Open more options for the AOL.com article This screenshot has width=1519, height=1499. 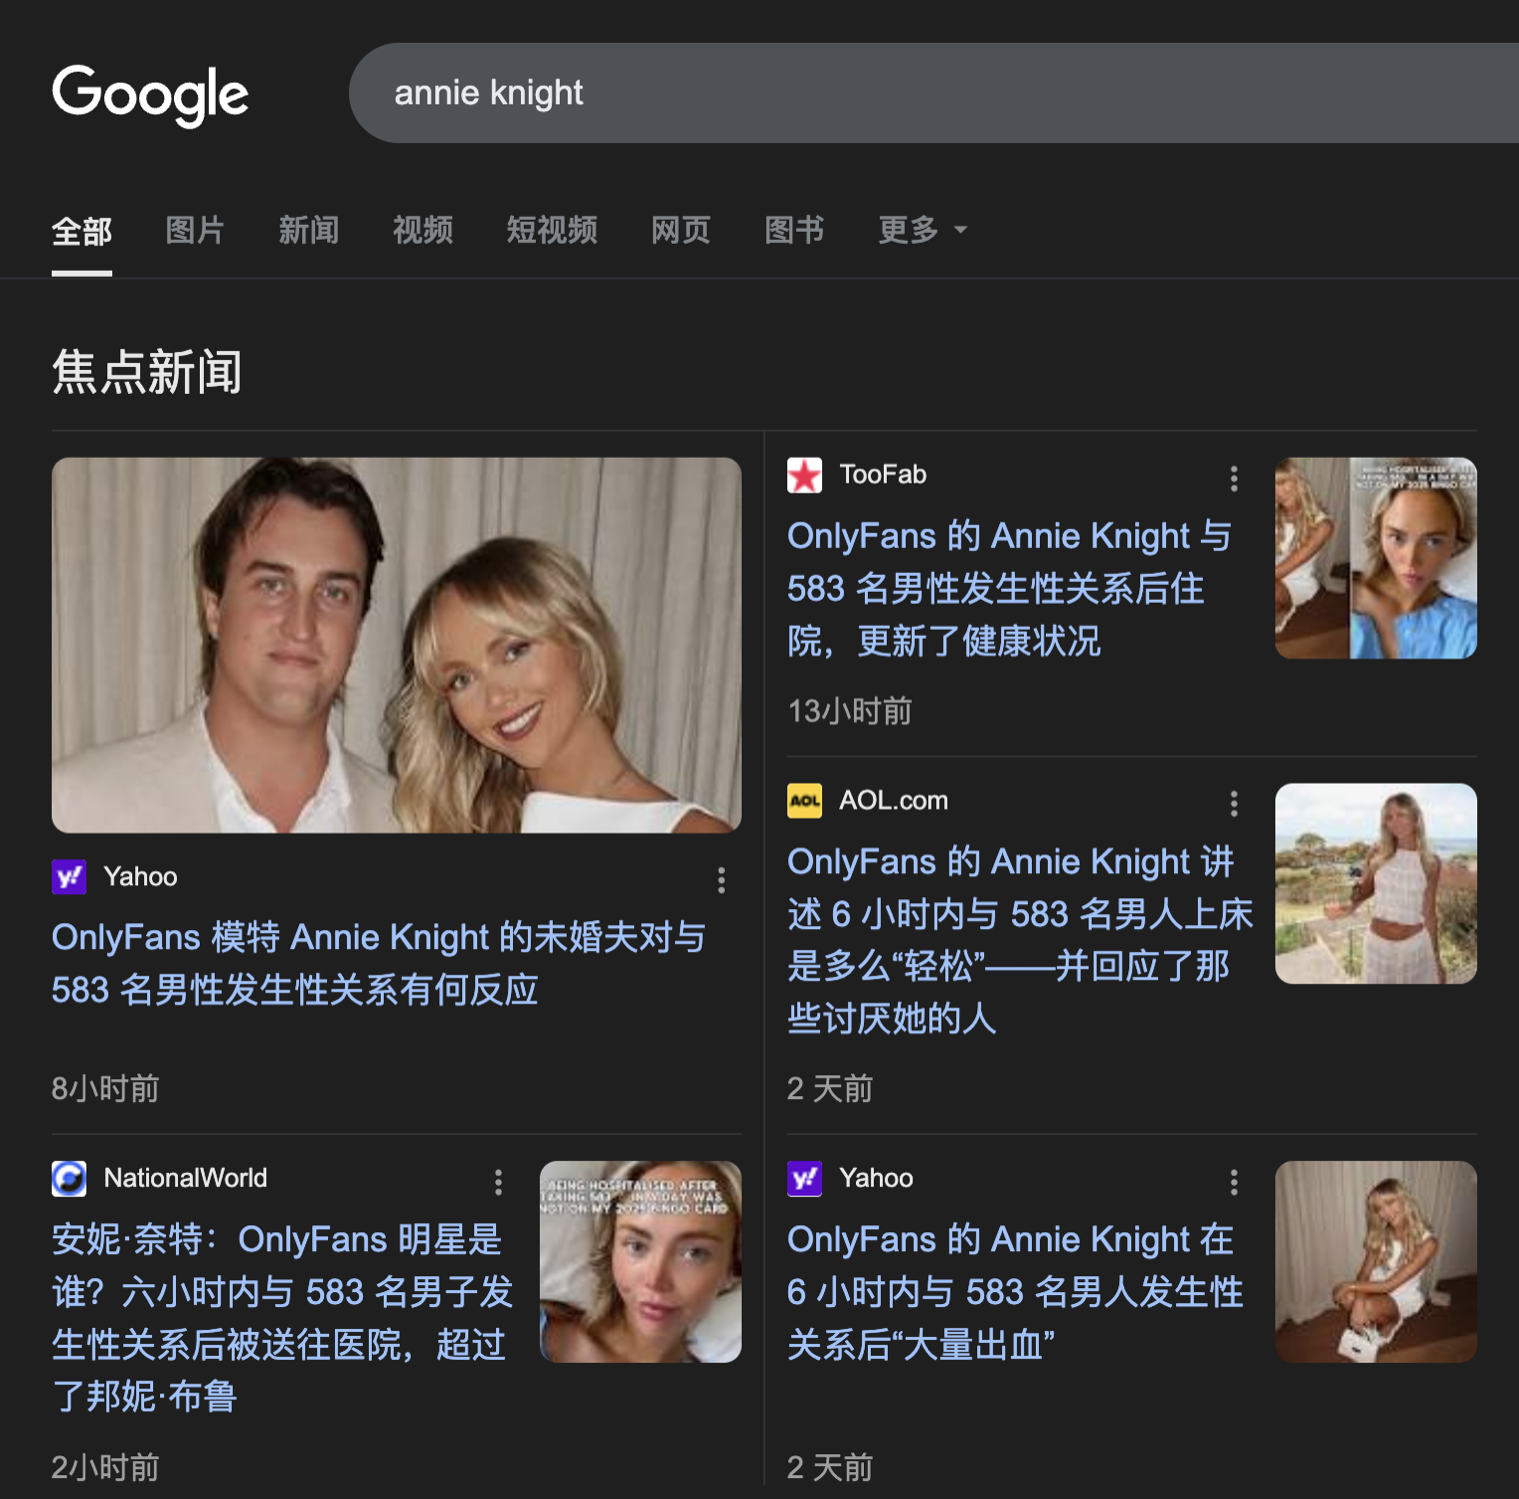click(1234, 803)
